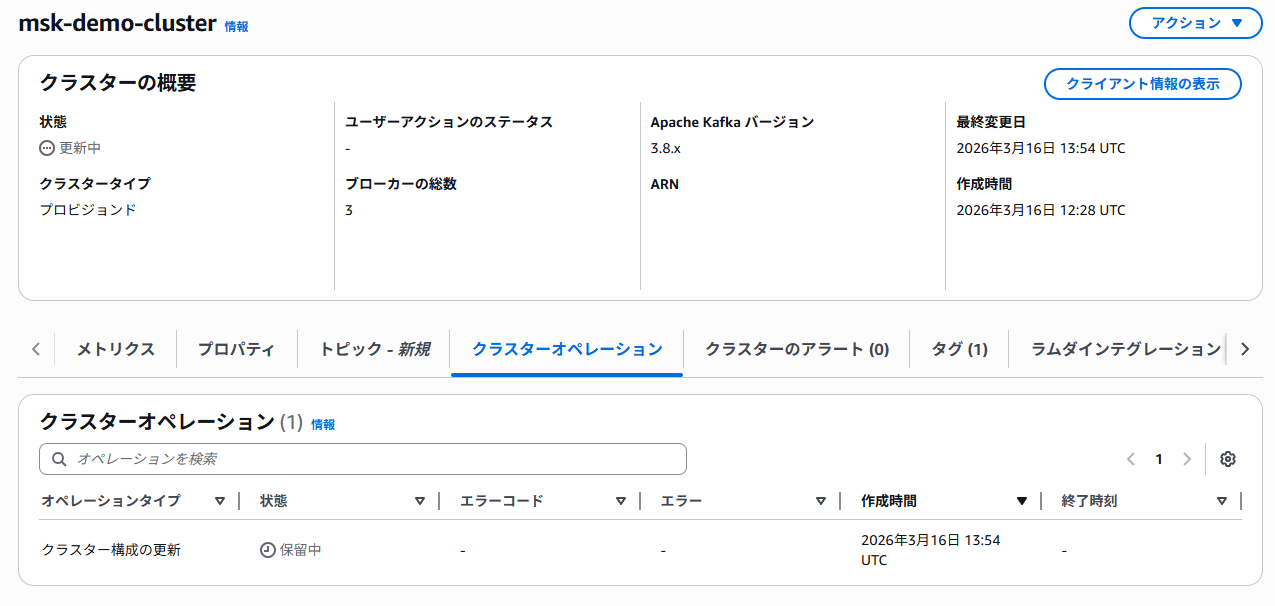The height and width of the screenshot is (606, 1275).
Task: Open the table preferences gear icon
Action: (1228, 459)
